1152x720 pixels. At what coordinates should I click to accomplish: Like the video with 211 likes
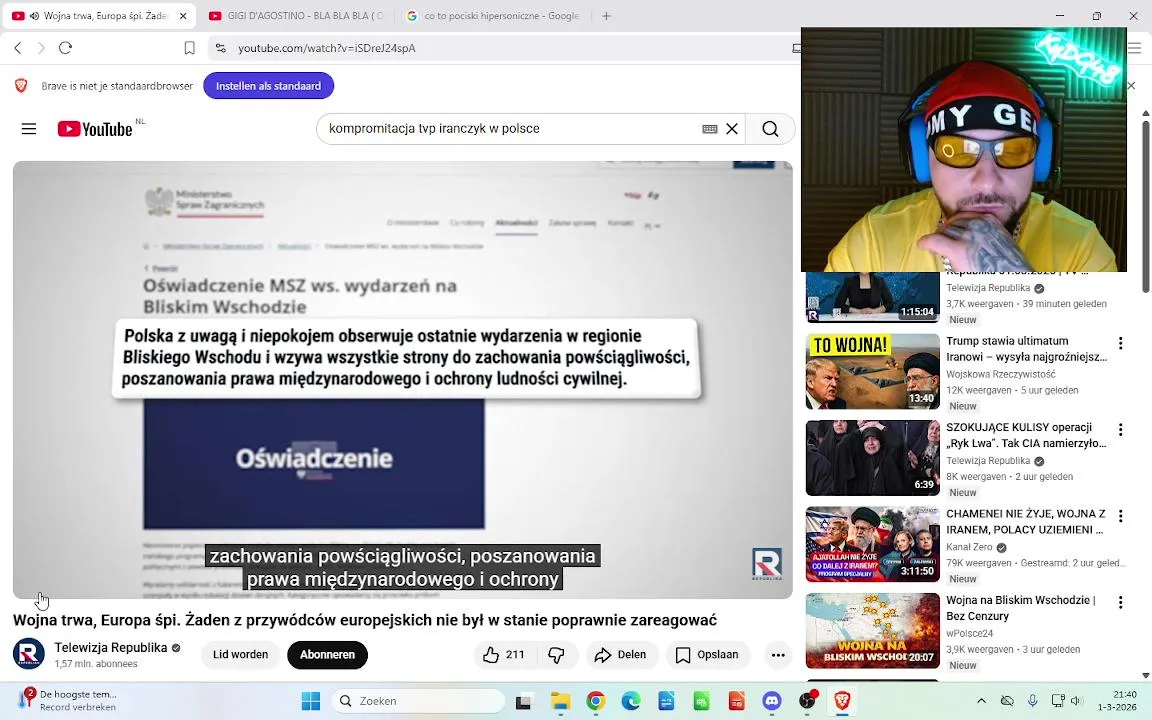click(505, 655)
